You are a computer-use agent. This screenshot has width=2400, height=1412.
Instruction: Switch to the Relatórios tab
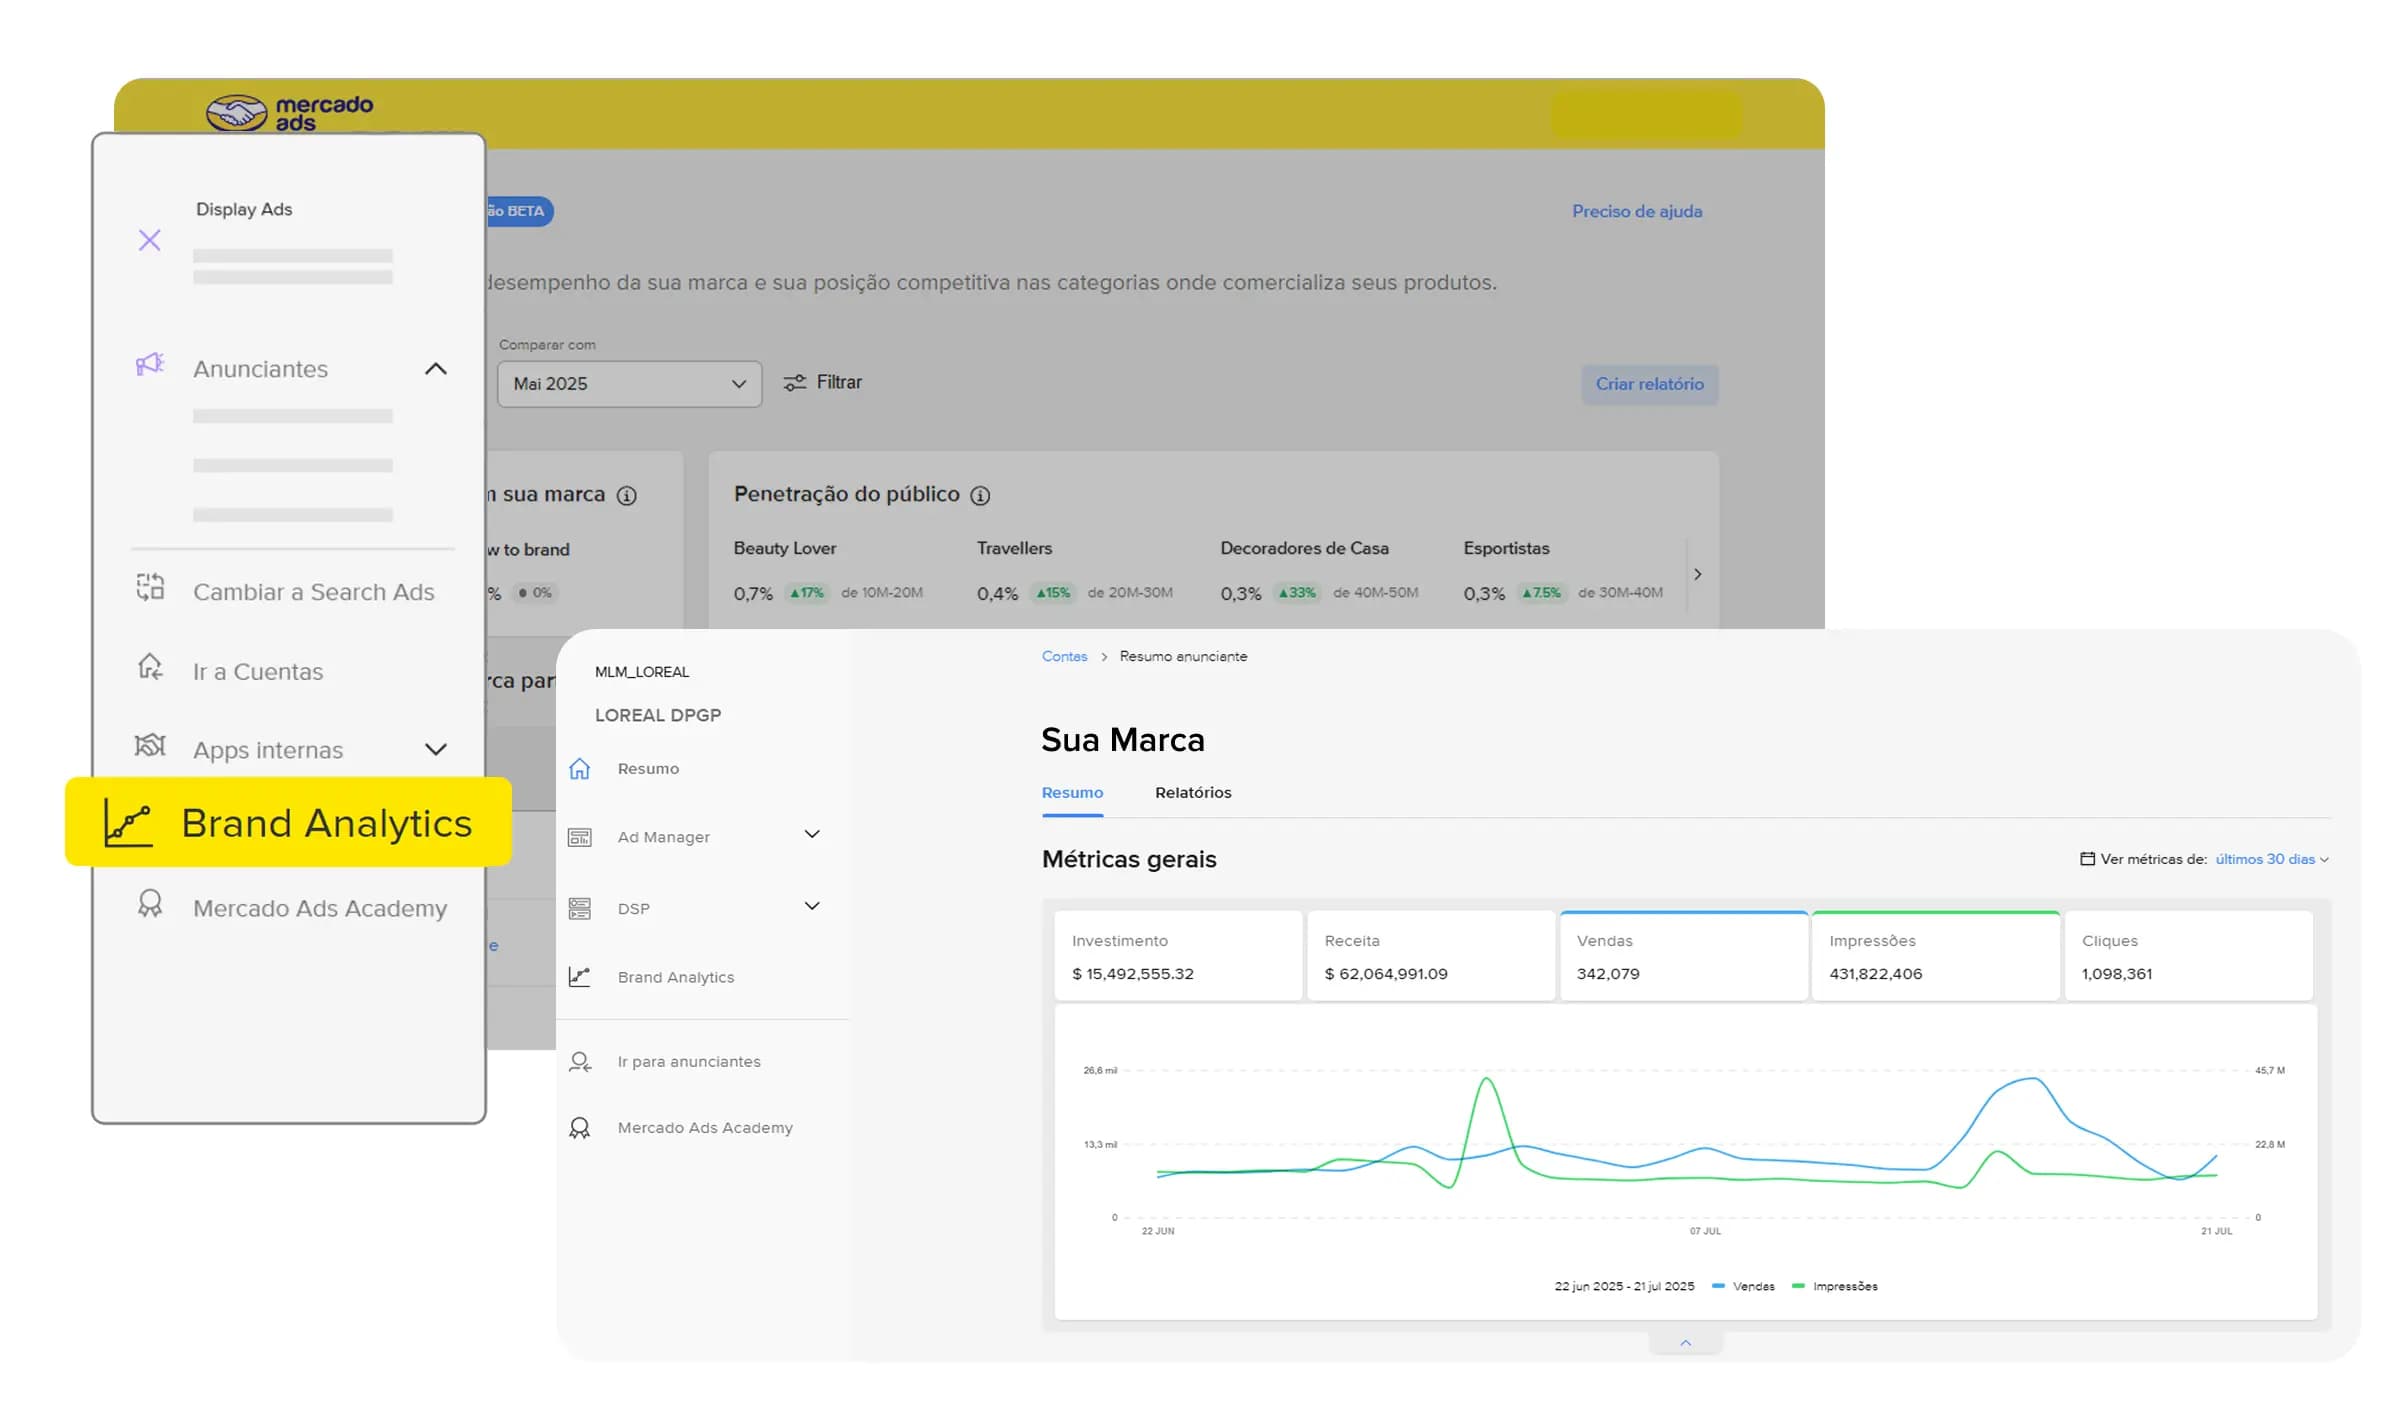point(1193,792)
